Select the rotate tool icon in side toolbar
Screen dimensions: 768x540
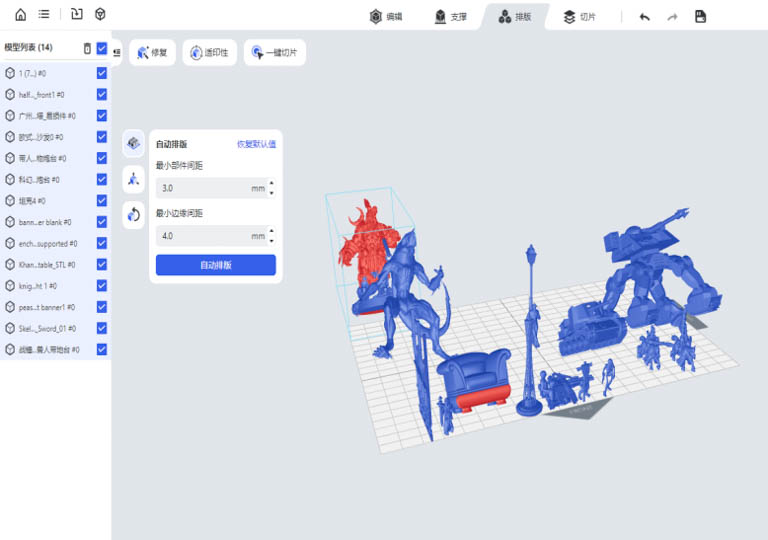tap(133, 215)
